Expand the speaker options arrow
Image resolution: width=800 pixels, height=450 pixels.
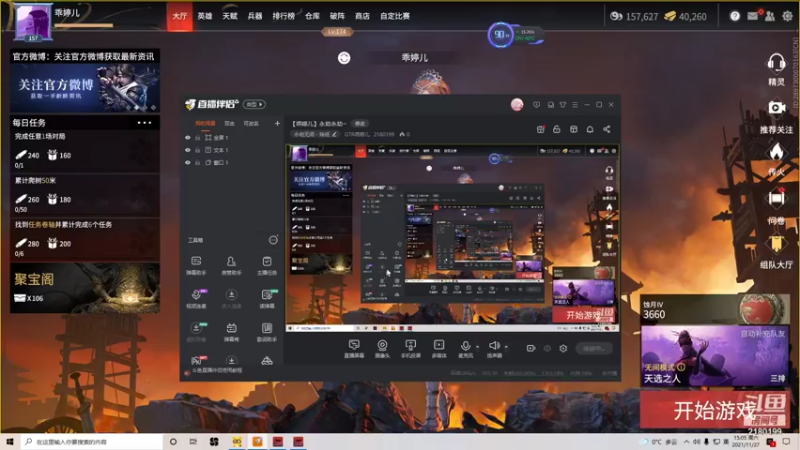click(506, 346)
